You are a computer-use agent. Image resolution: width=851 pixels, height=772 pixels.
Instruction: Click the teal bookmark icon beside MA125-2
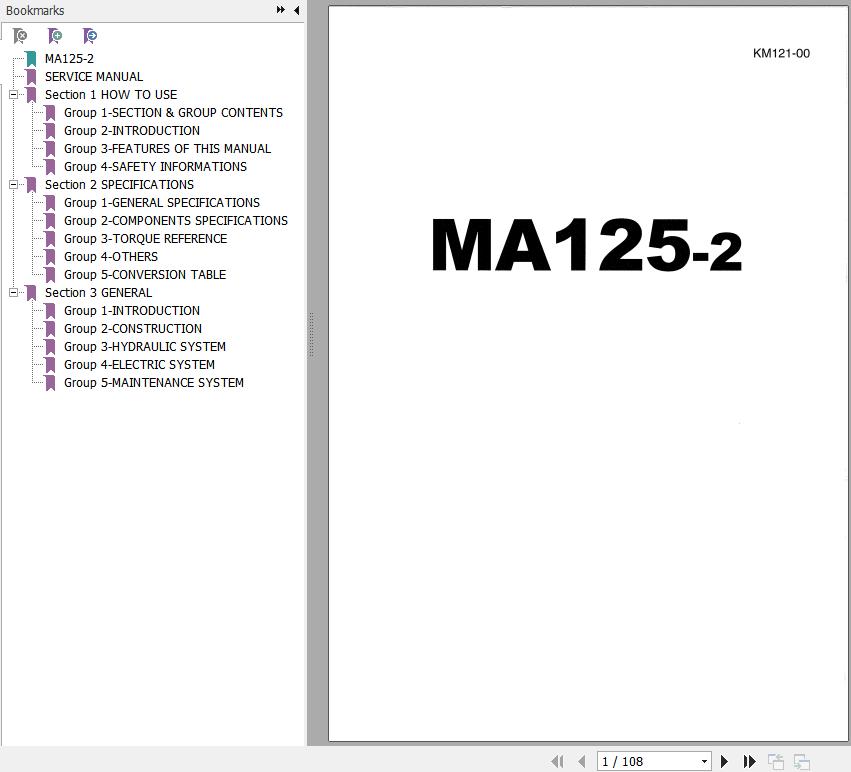(31, 59)
